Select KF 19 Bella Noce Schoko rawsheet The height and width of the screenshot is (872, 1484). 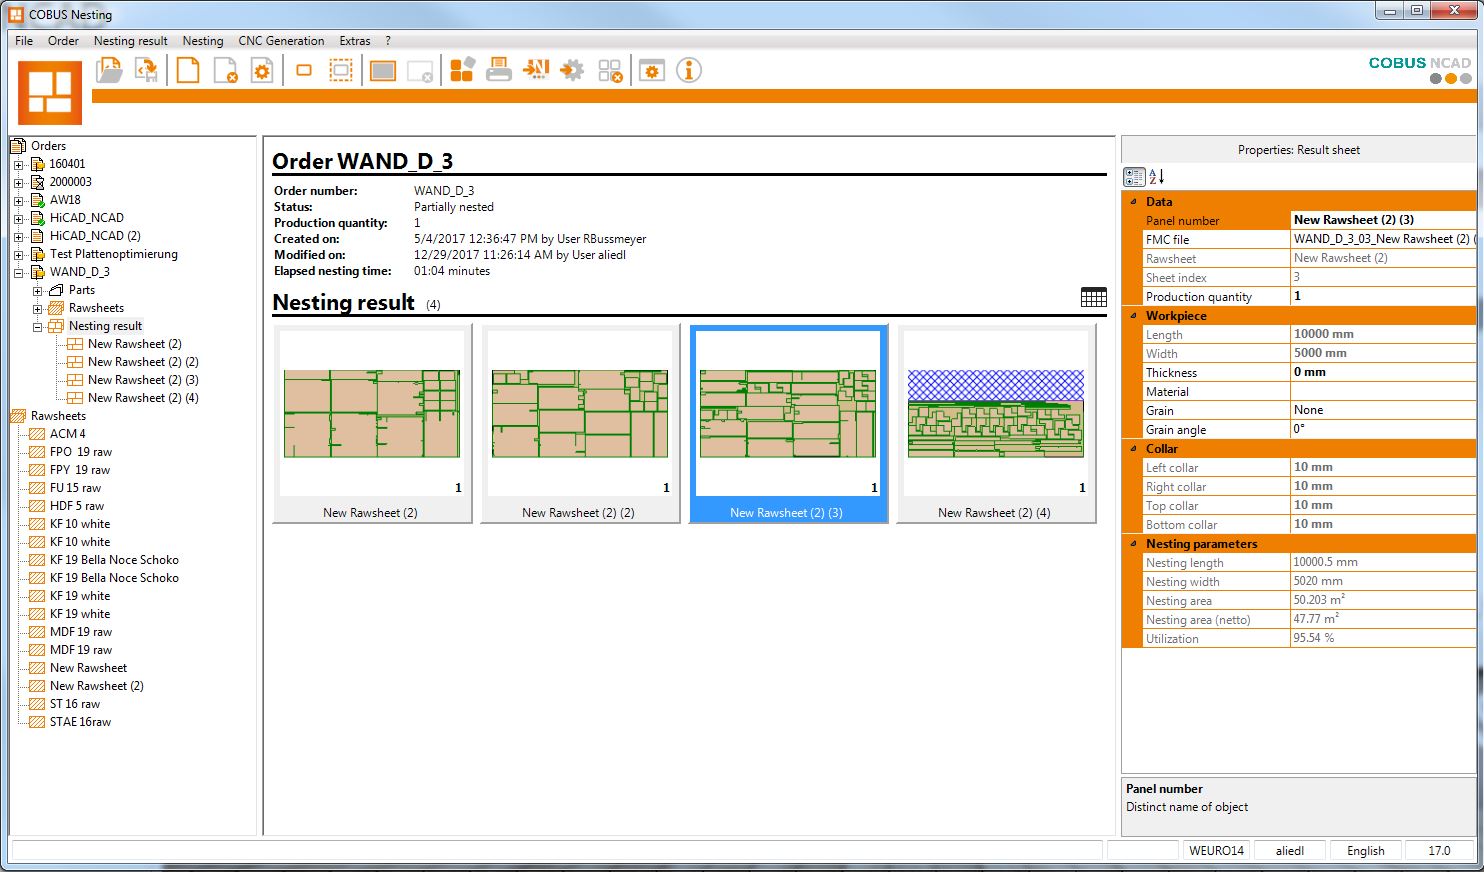(x=114, y=560)
